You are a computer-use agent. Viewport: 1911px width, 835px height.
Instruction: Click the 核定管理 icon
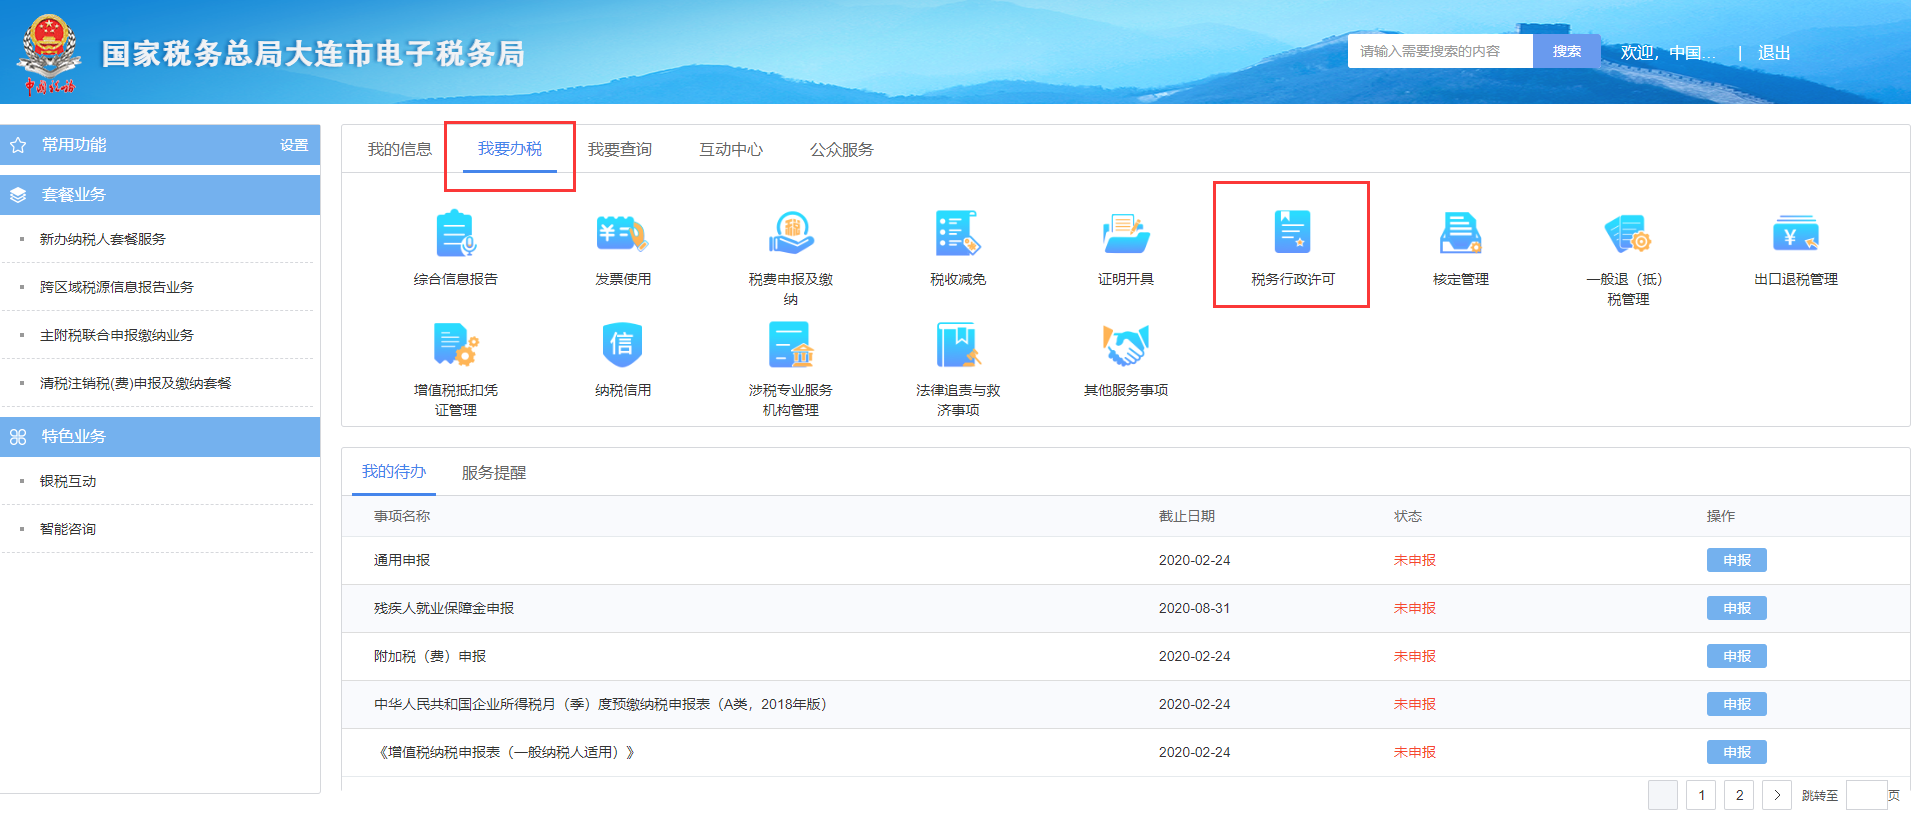point(1461,233)
